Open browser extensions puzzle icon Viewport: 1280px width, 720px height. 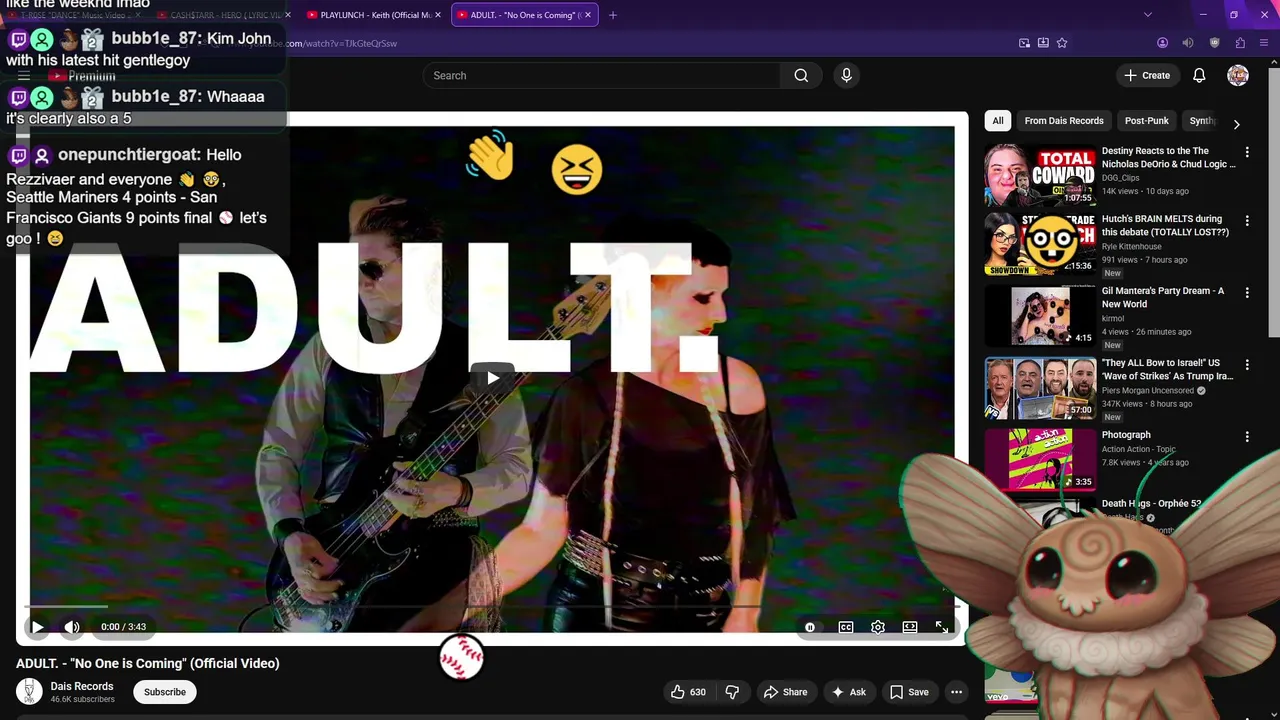(x=1240, y=43)
